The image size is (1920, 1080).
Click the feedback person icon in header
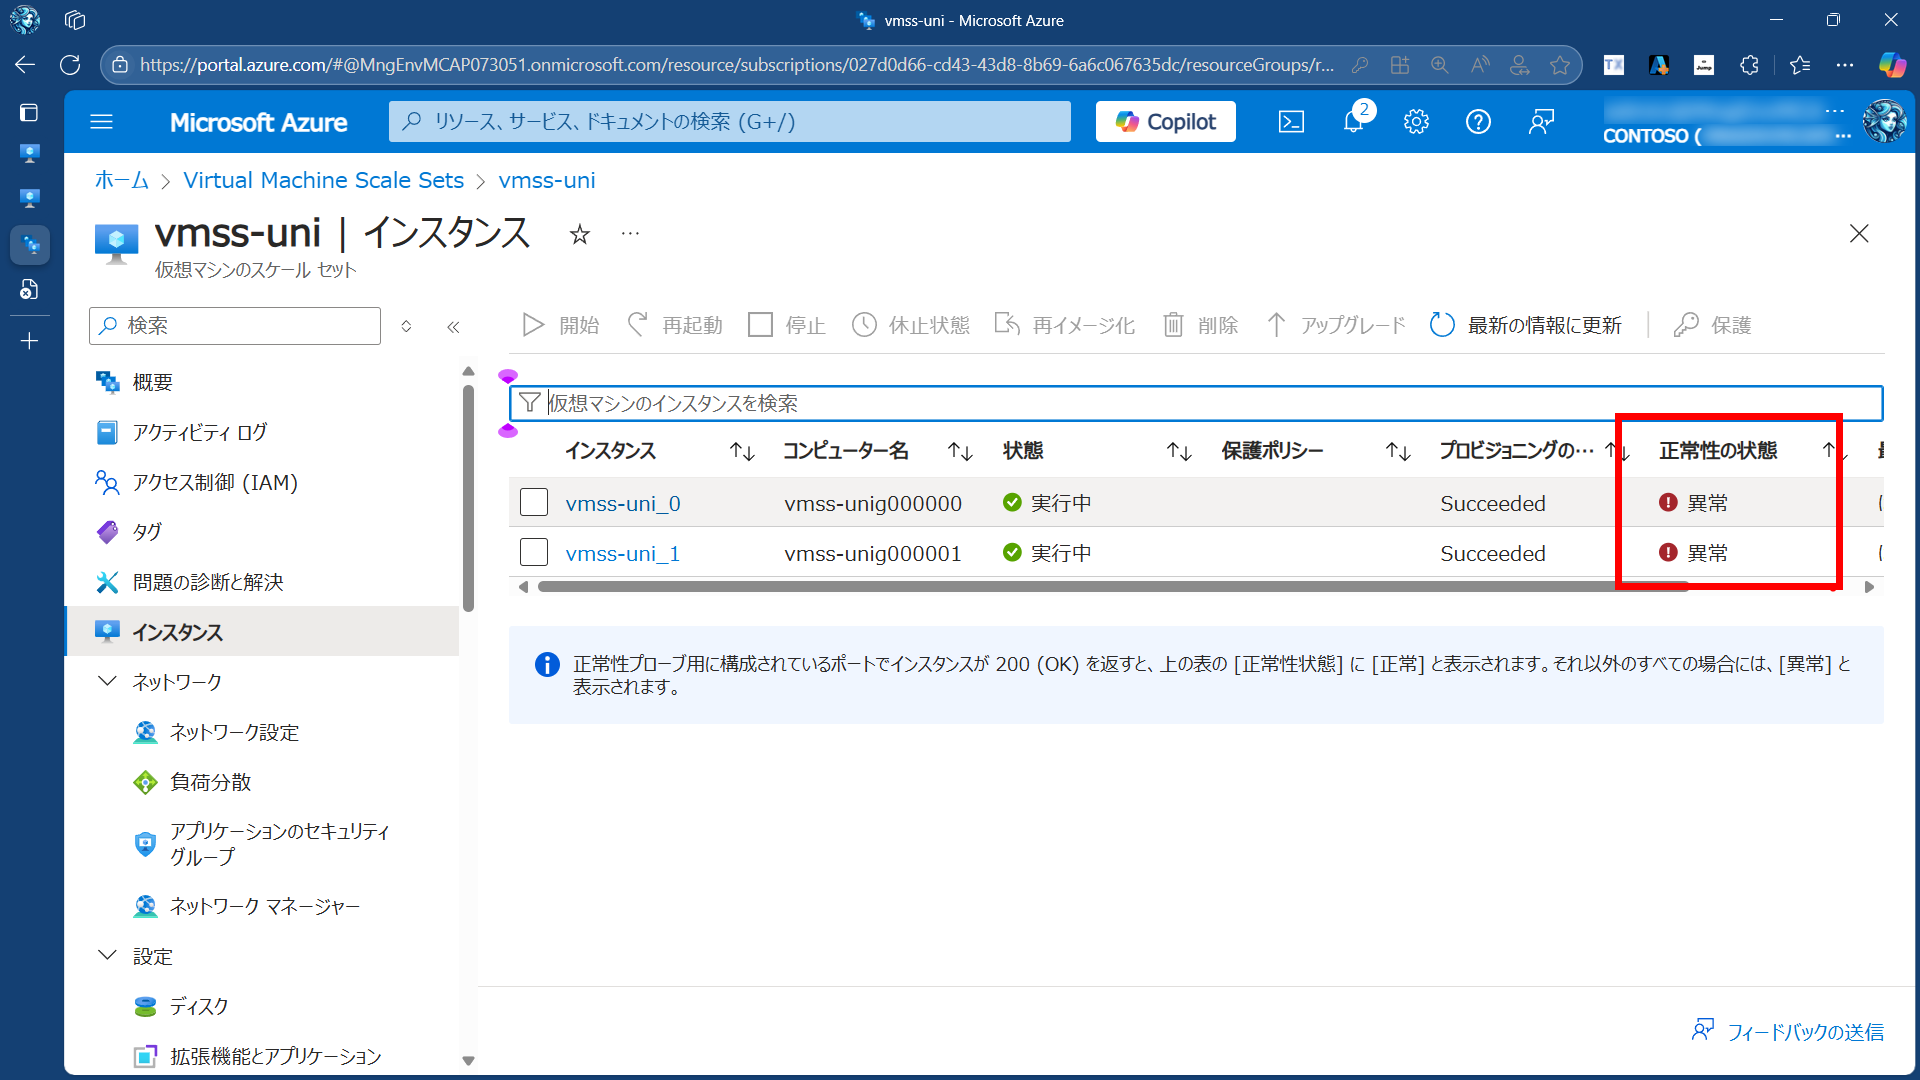pyautogui.click(x=1541, y=122)
